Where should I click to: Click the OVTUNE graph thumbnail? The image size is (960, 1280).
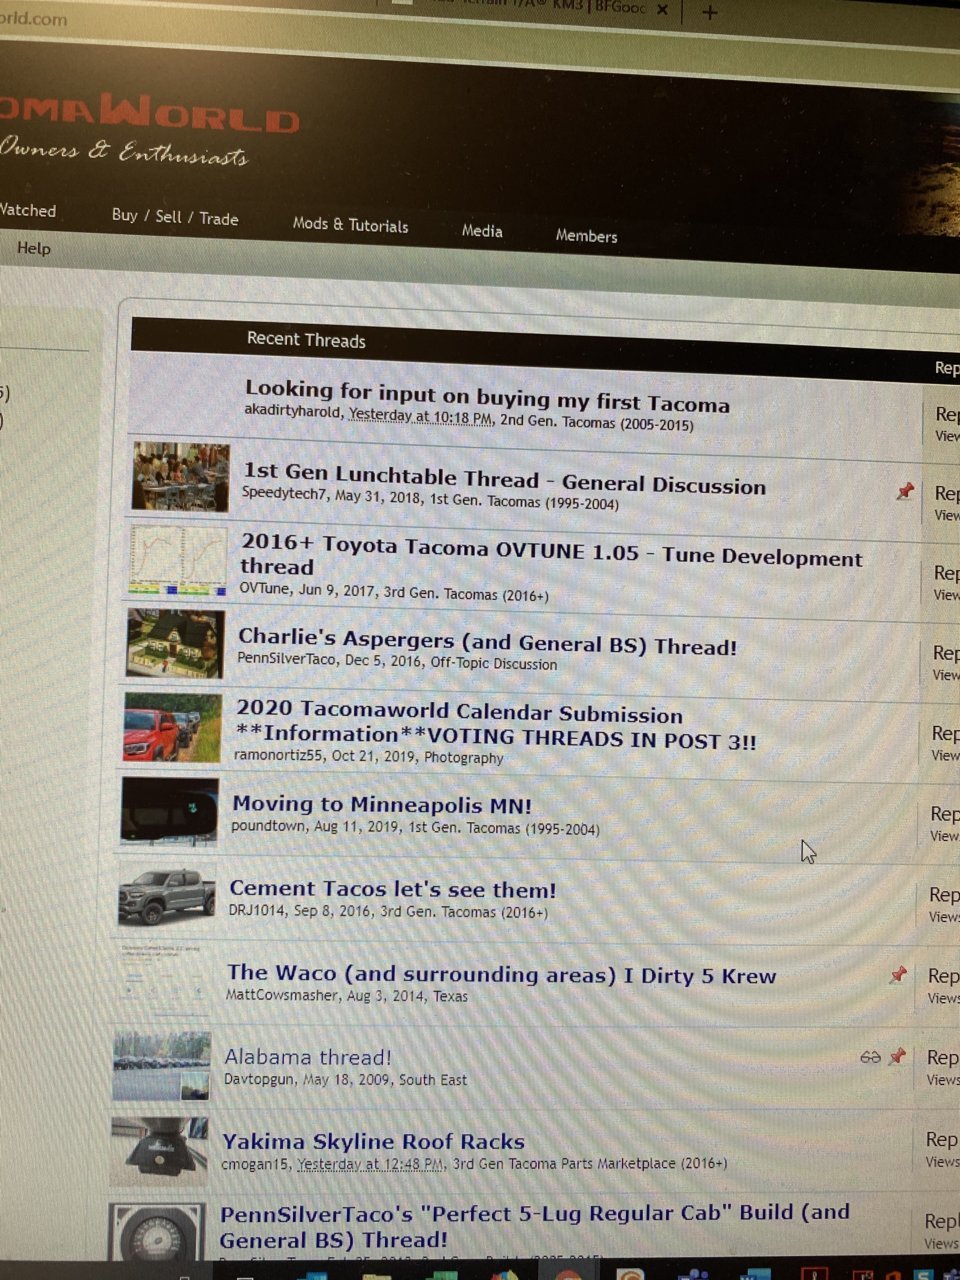(x=178, y=560)
